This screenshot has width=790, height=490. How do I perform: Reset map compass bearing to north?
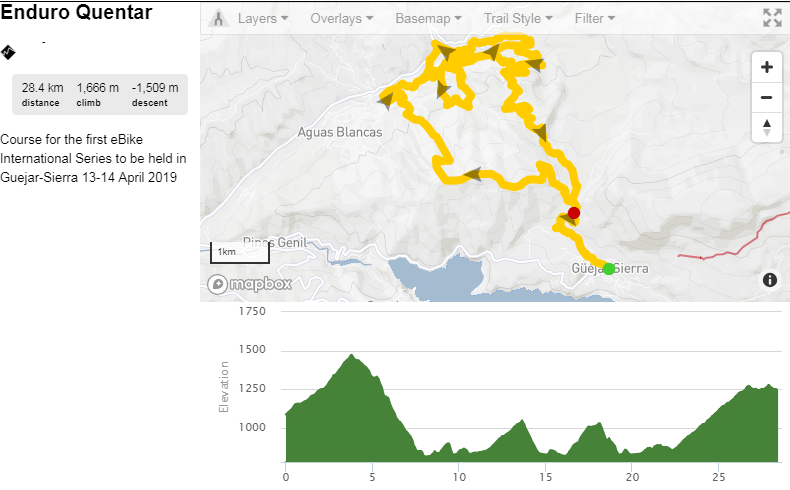pos(766,127)
